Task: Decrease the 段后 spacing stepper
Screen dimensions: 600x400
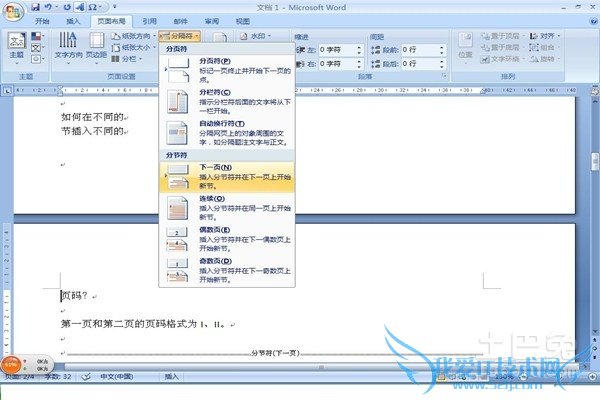Action: (x=442, y=66)
